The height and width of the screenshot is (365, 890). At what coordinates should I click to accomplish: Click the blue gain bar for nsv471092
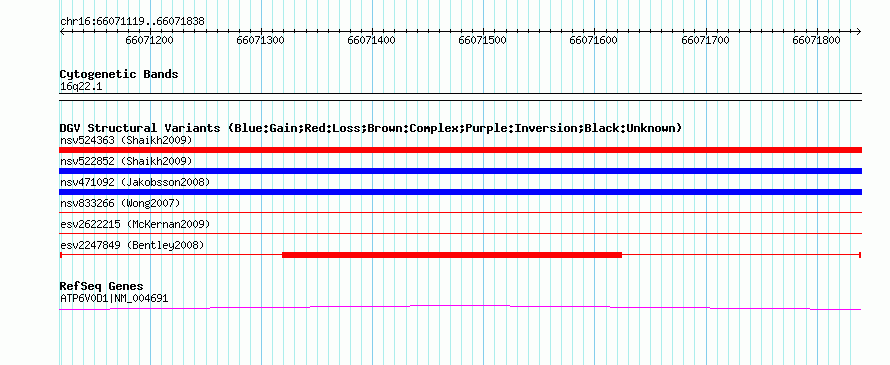[460, 192]
